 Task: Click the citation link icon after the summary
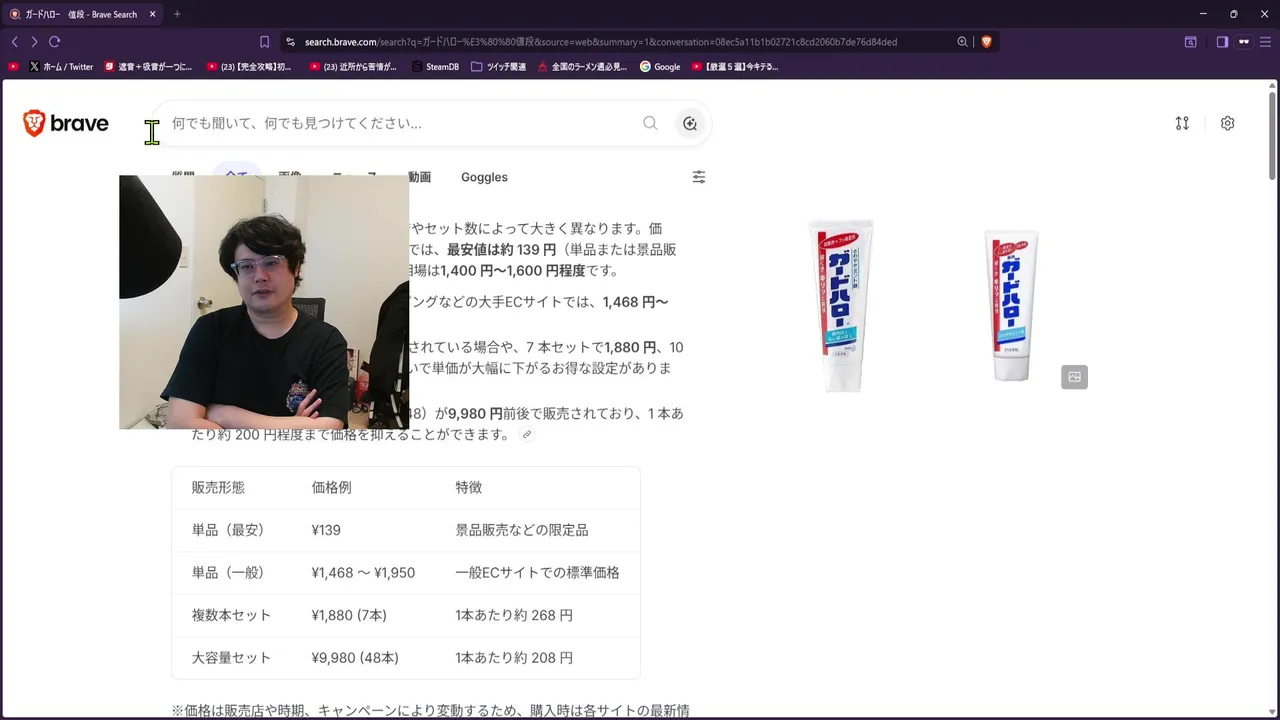point(527,434)
